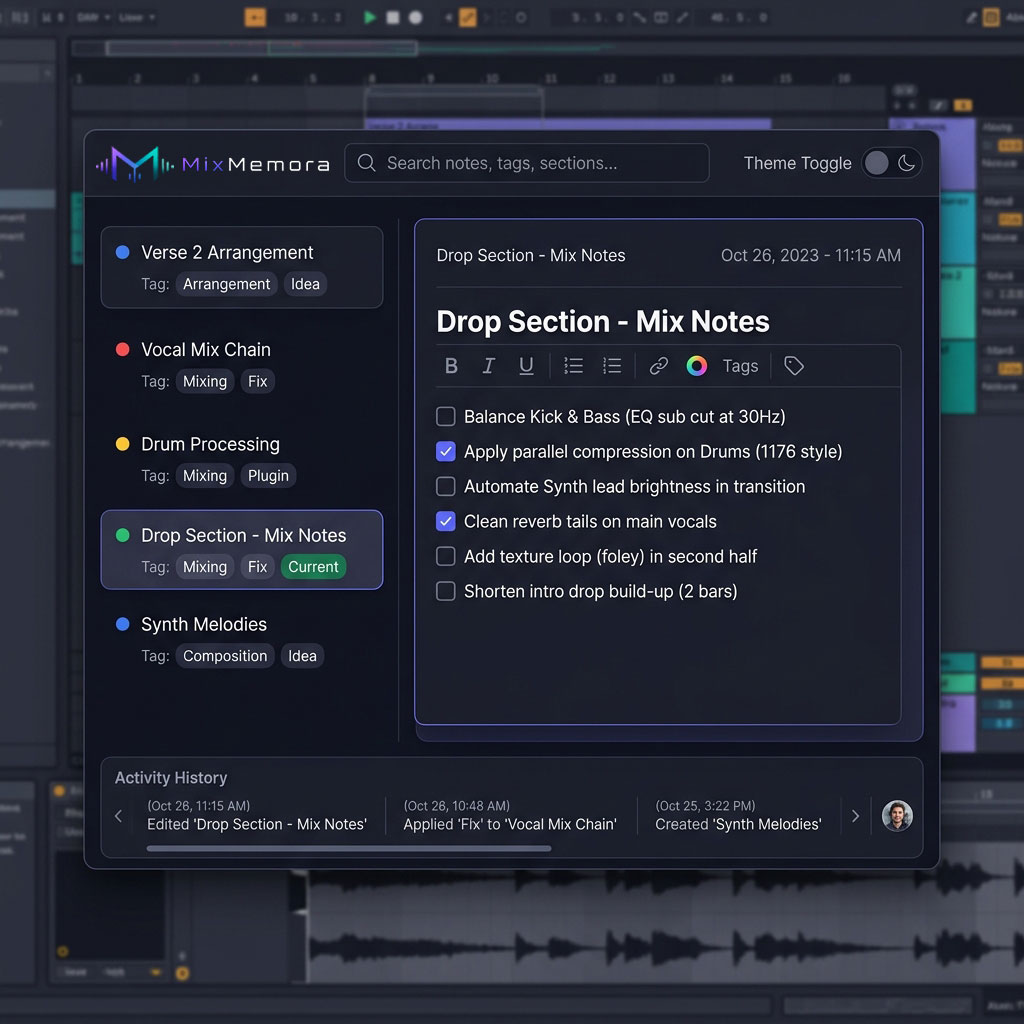The height and width of the screenshot is (1024, 1024).
Task: Click the Mixing tag on Drum Processing
Action: coord(204,475)
